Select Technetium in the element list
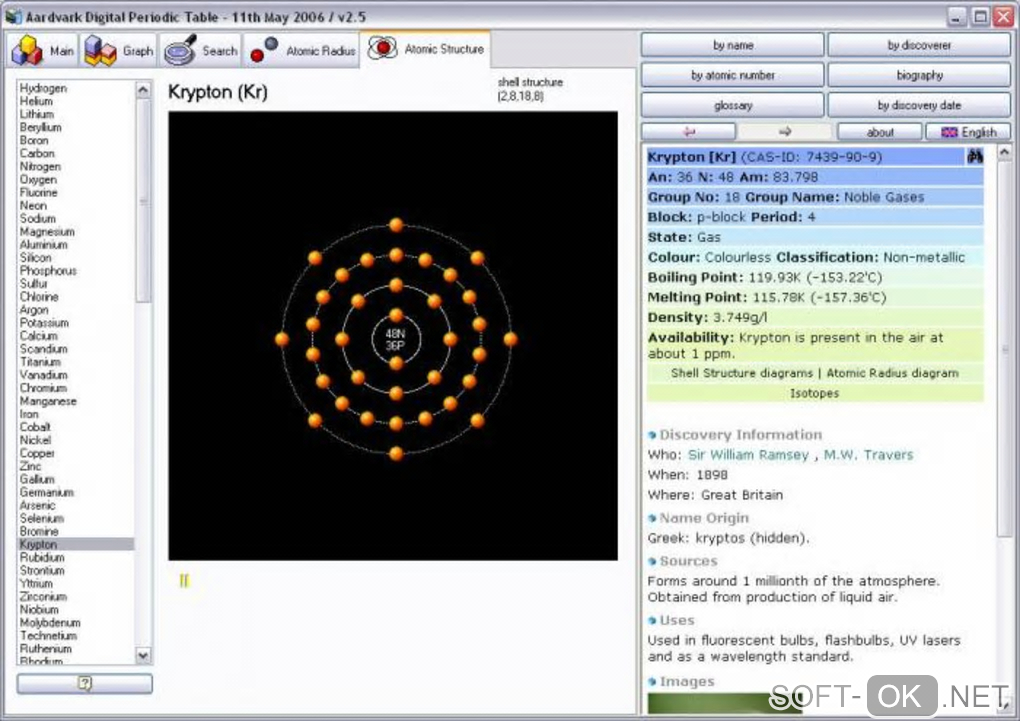Viewport: 1020px width, 721px height. click(x=75, y=635)
